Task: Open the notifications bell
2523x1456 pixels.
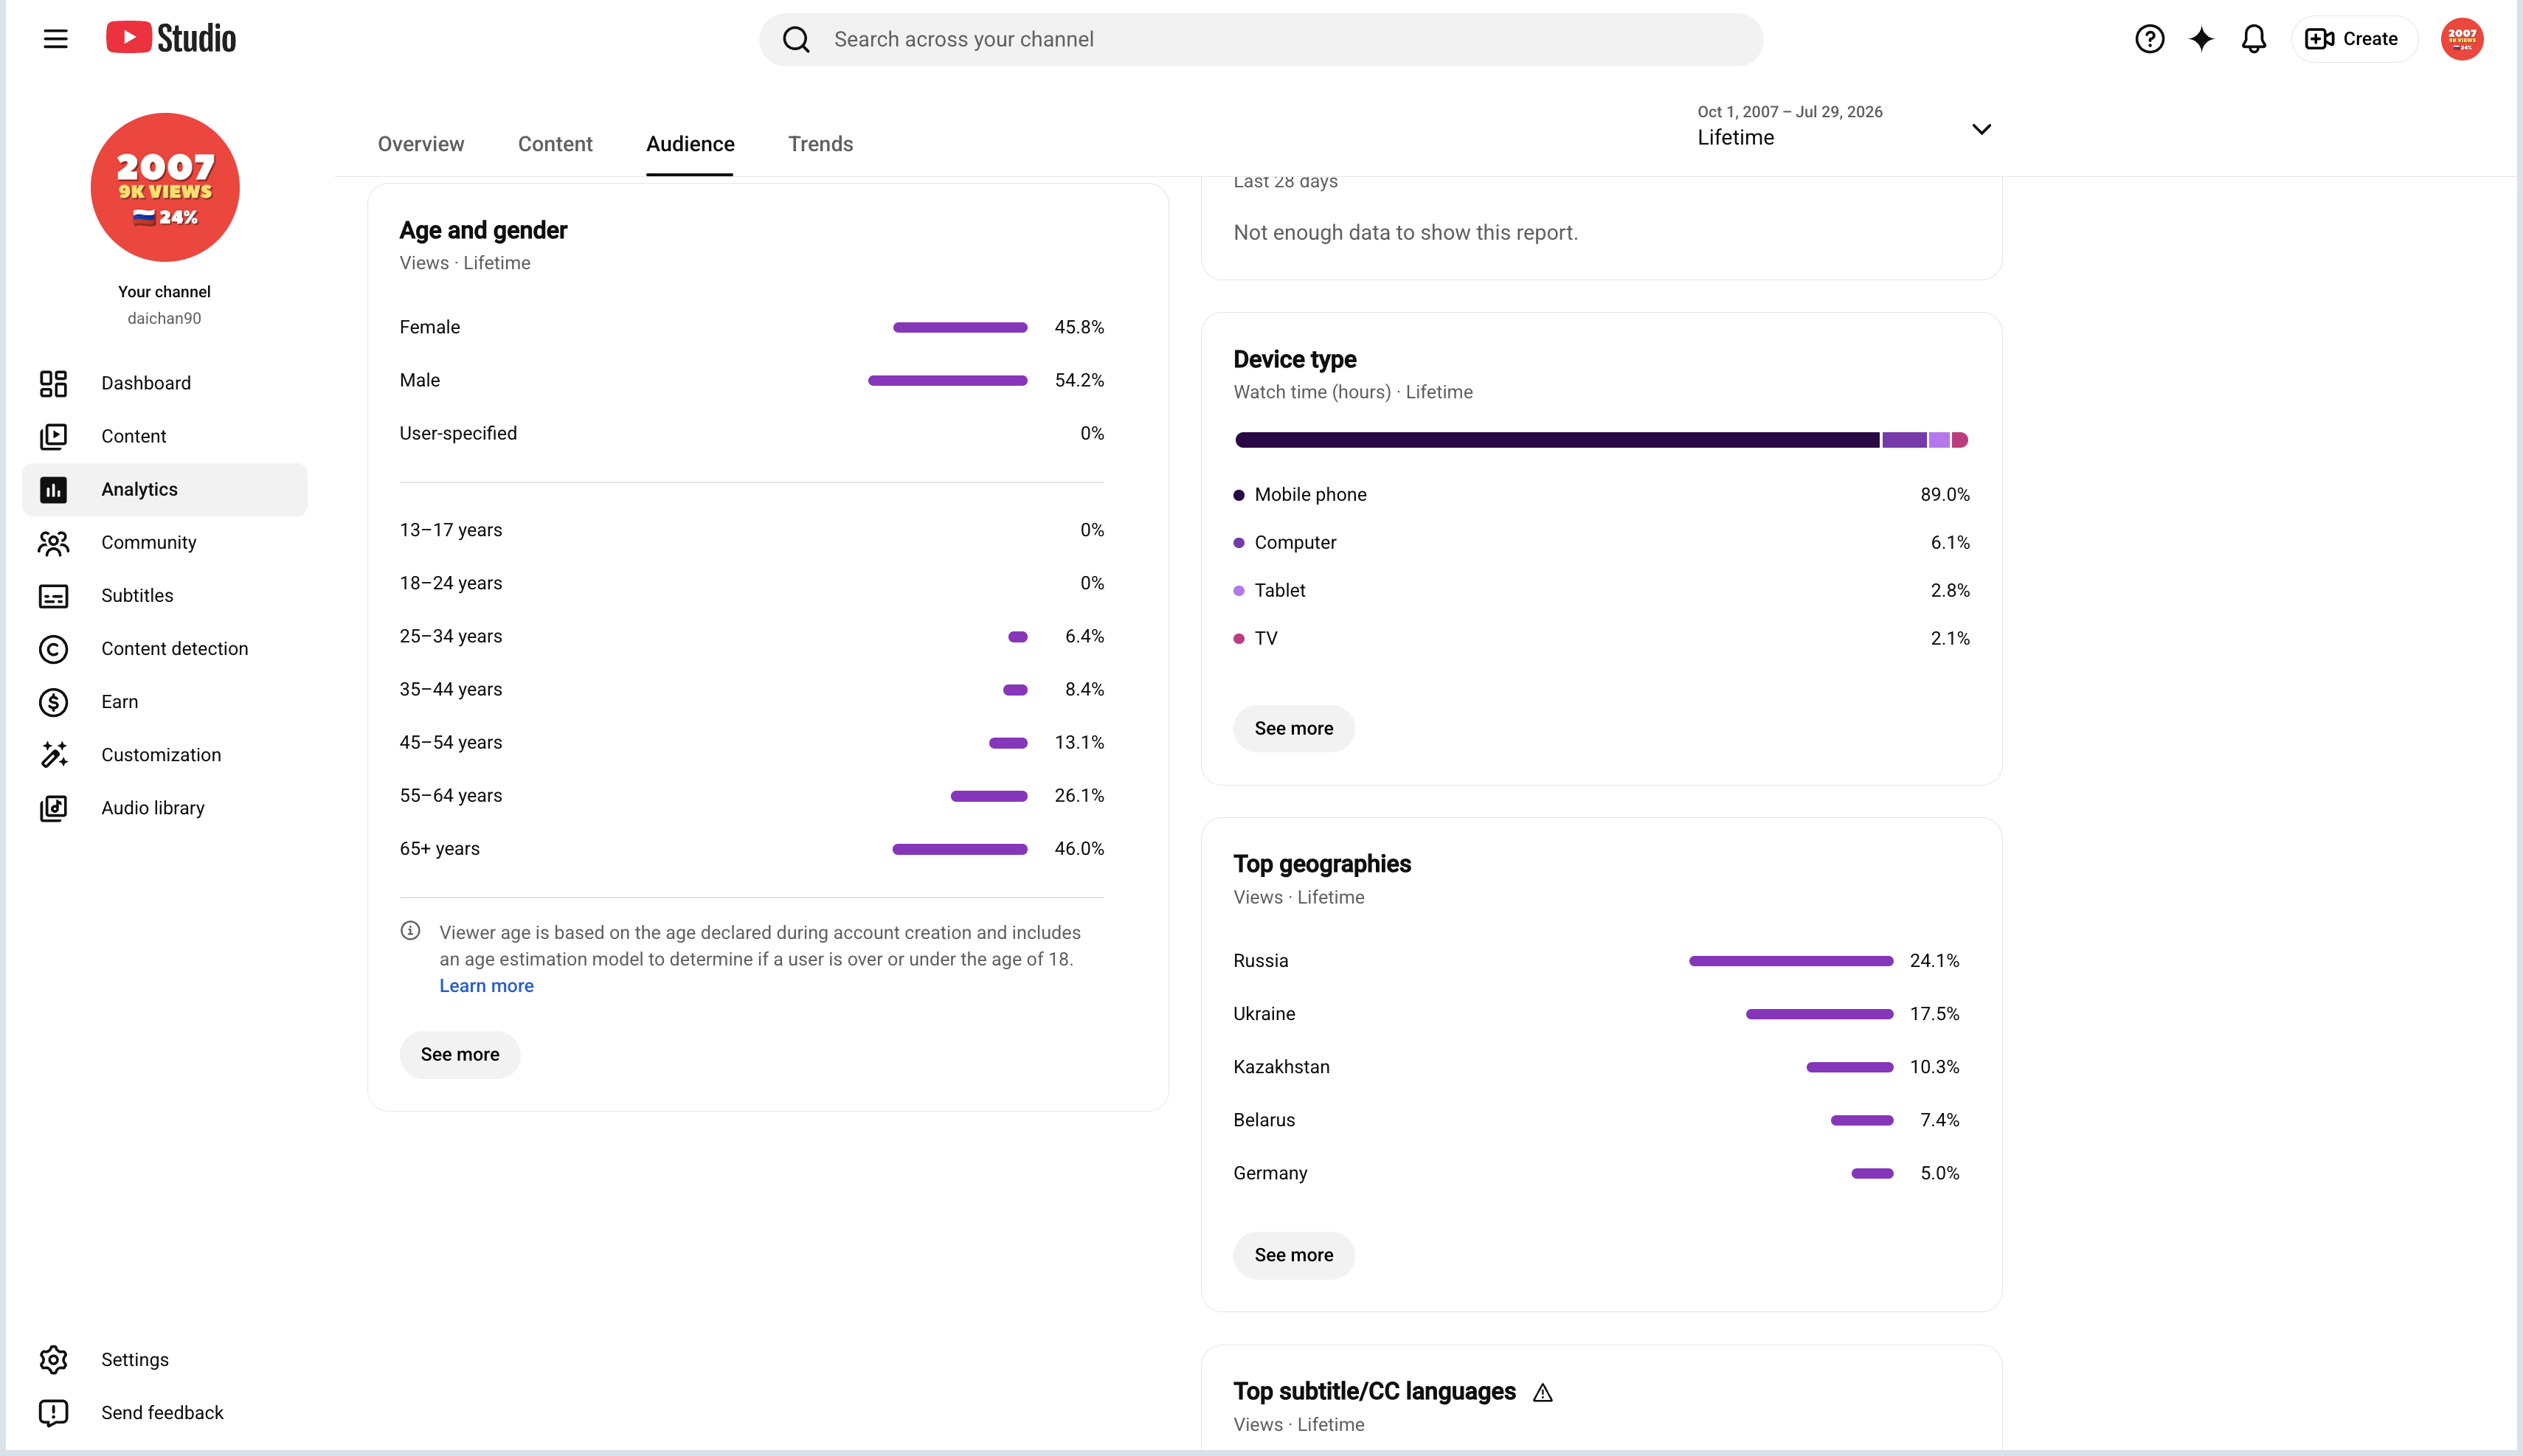Action: click(2253, 39)
